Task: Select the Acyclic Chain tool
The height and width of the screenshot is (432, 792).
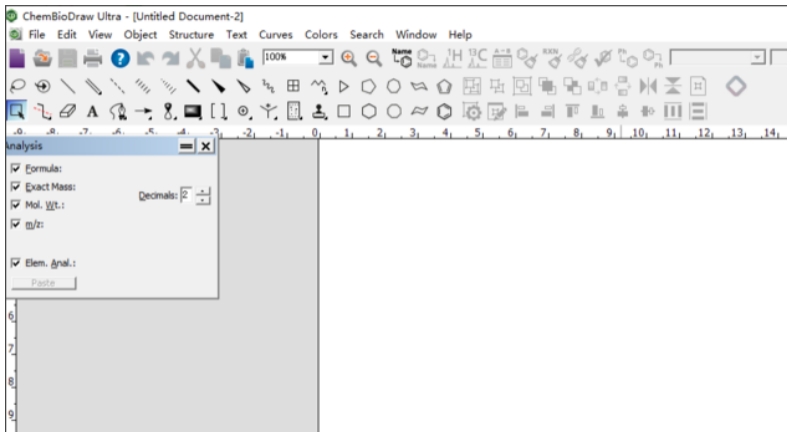Action: pyautogui.click(x=318, y=86)
